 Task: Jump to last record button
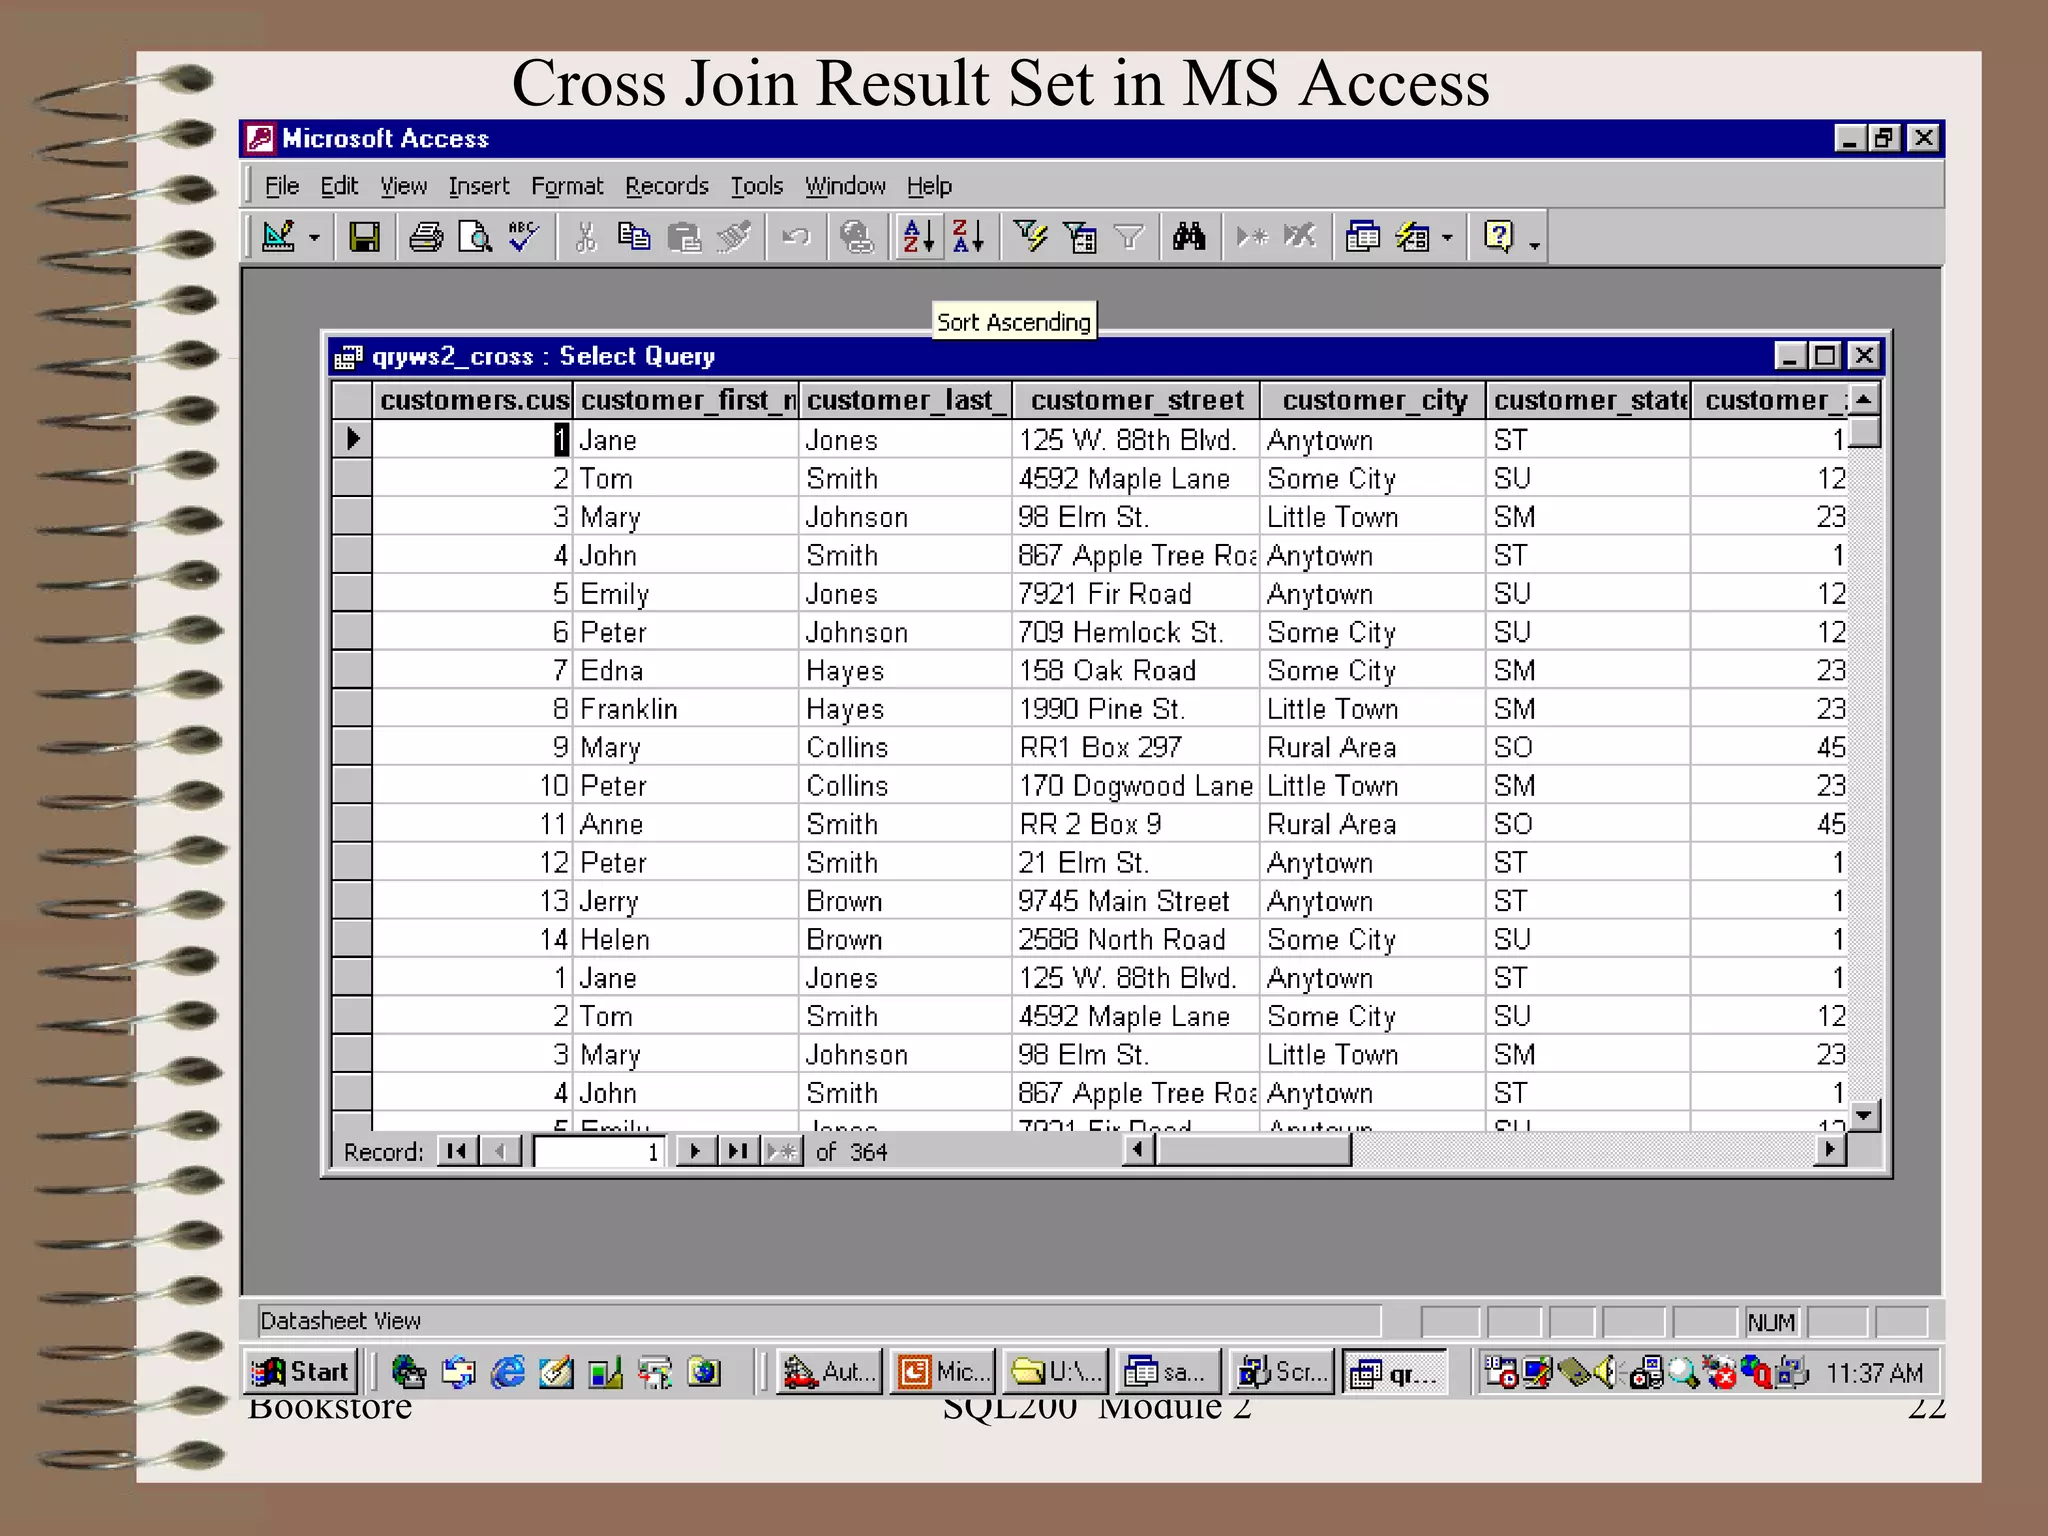[x=738, y=1151]
